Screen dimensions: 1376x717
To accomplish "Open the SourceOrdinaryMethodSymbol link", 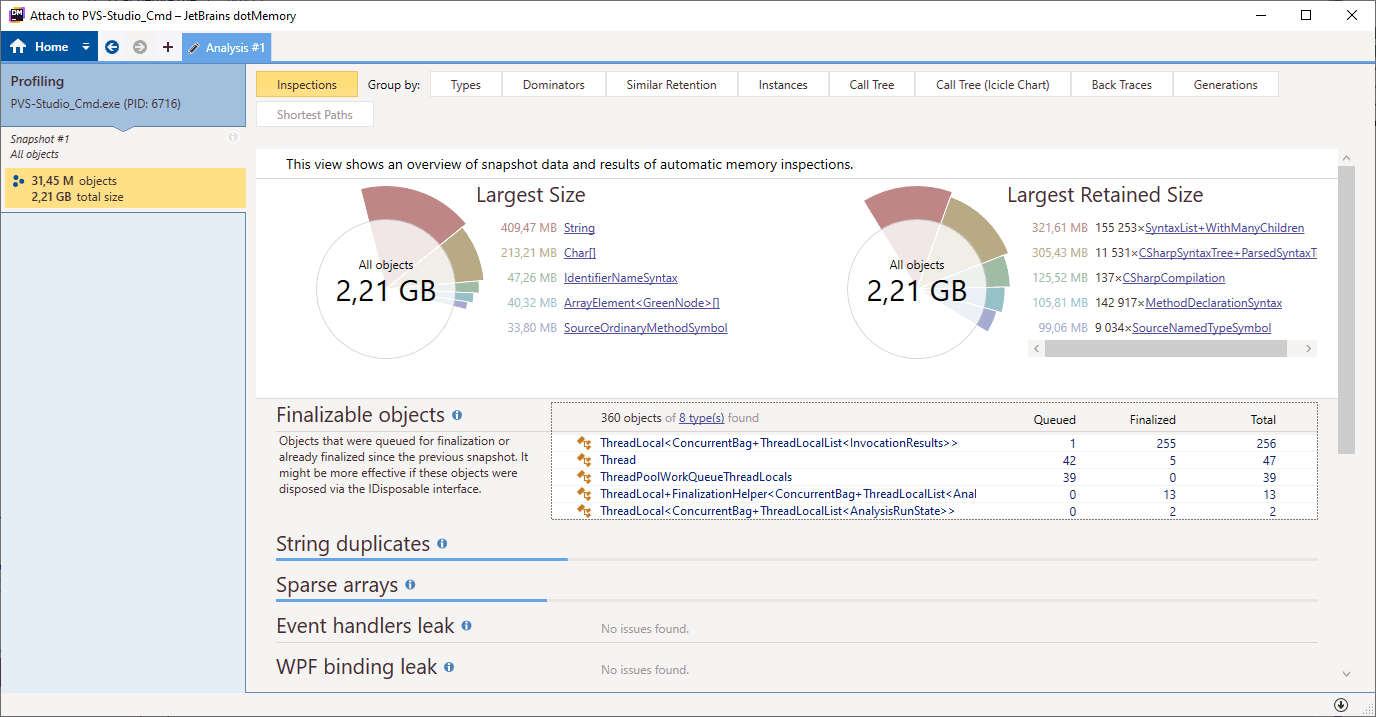I will (646, 328).
